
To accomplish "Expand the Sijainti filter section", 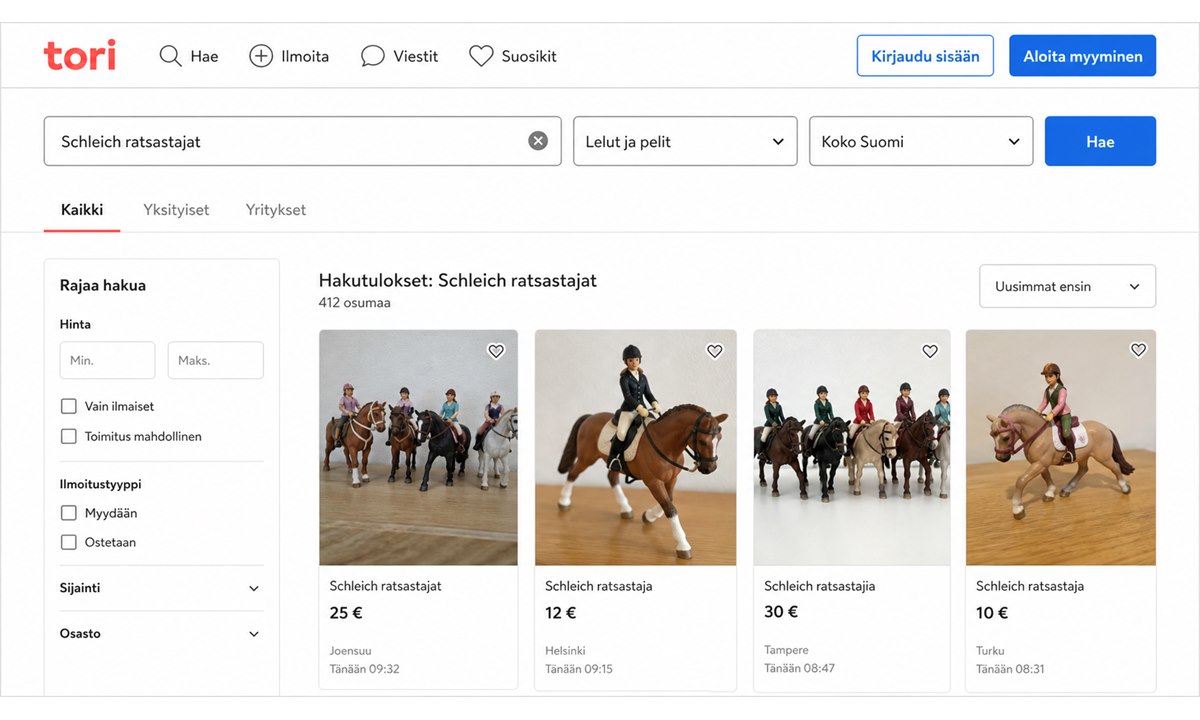I will 161,588.
